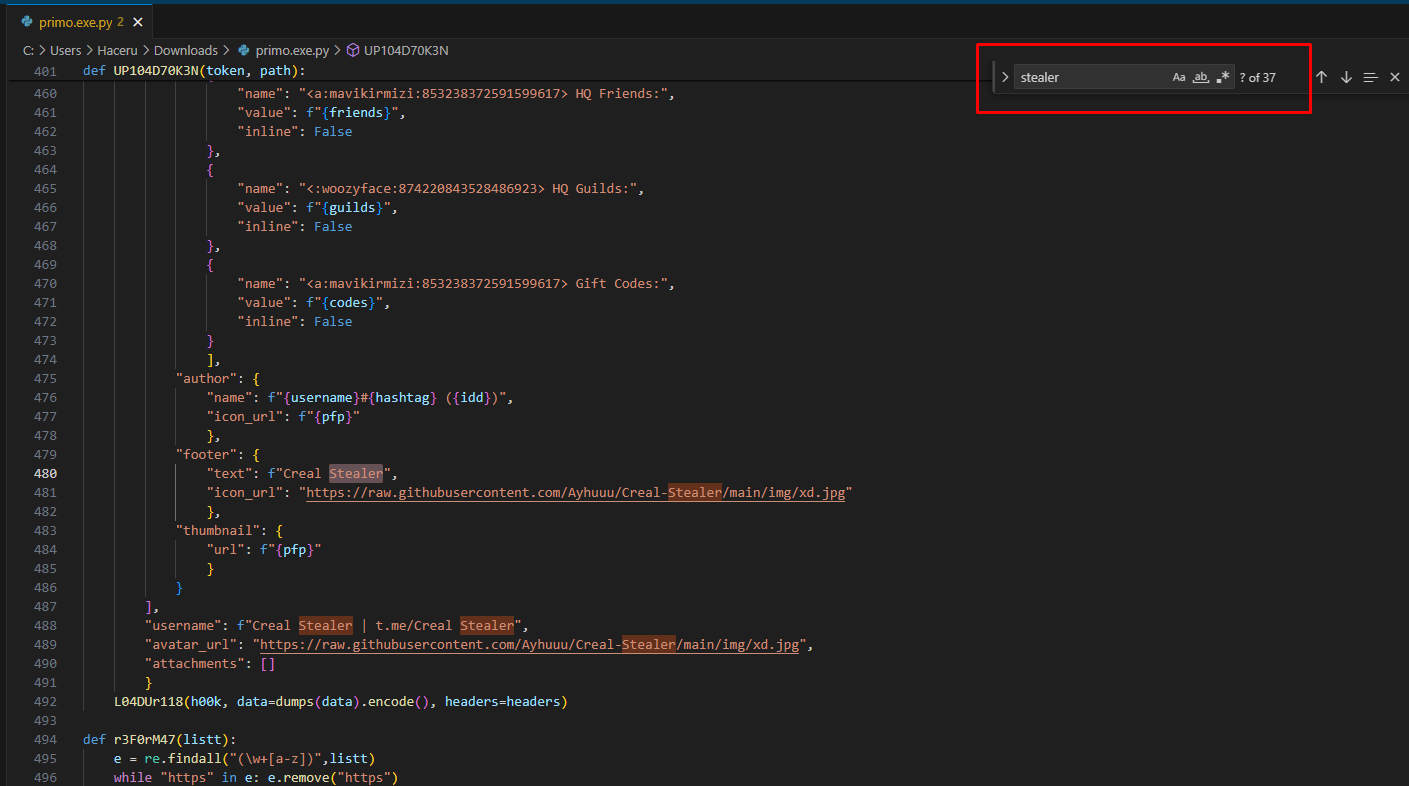Screen dimensions: 1409x786
Task: Open the Haceru breadcrumb segment
Action: pos(117,50)
